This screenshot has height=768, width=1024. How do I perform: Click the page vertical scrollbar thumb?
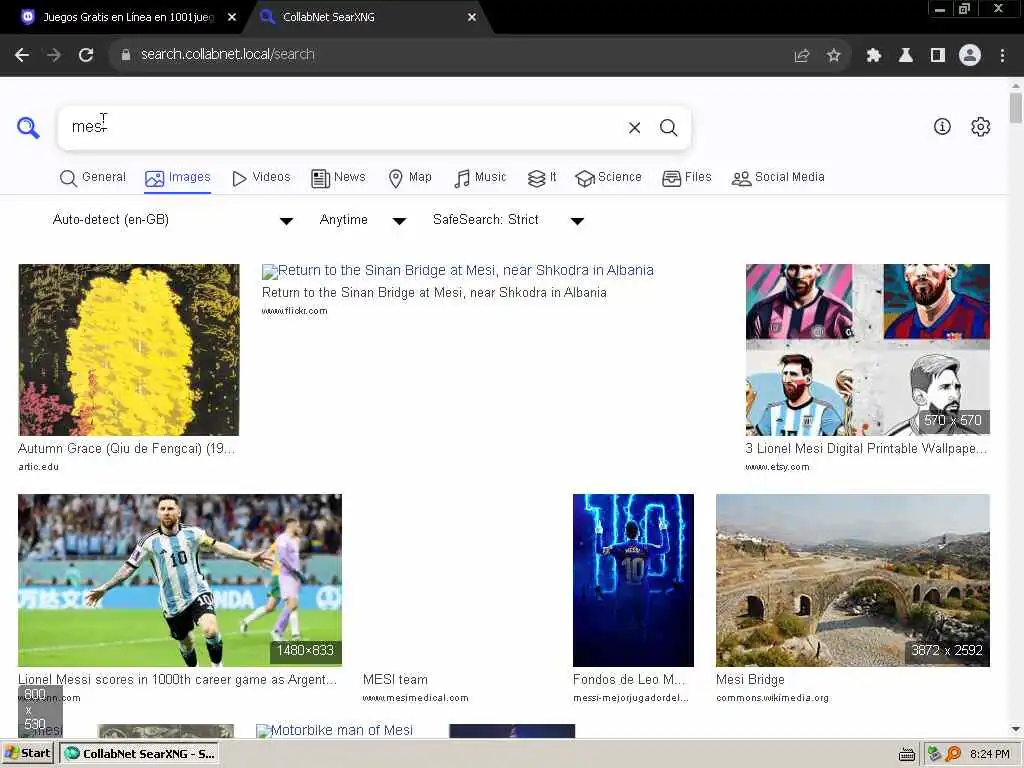click(1016, 107)
